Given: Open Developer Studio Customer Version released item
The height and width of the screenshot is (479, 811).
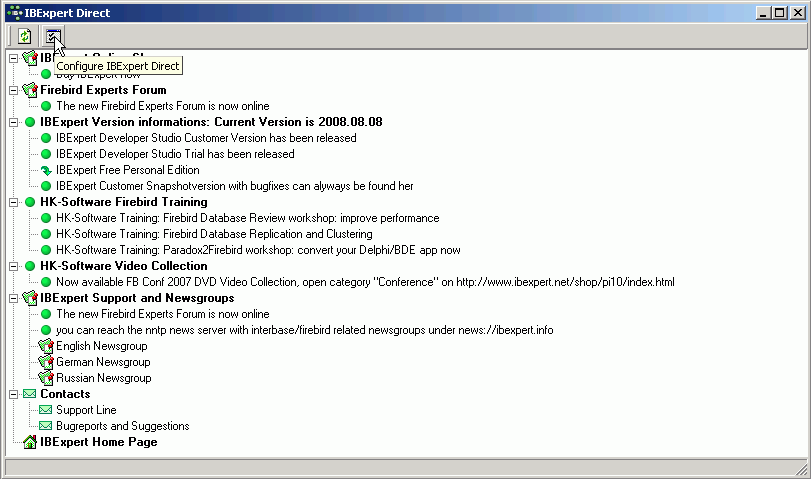Looking at the screenshot, I should click(206, 138).
